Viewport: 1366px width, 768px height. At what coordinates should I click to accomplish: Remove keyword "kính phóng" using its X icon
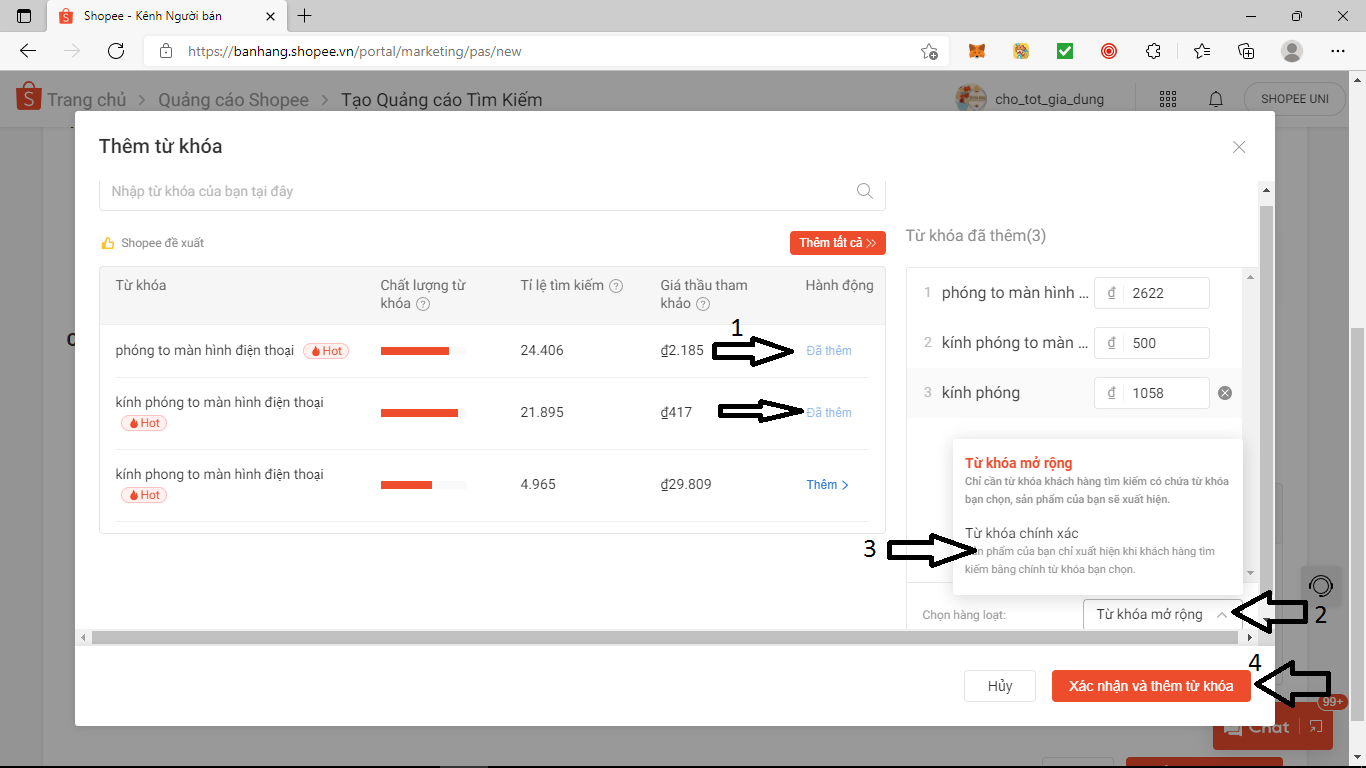(x=1225, y=392)
